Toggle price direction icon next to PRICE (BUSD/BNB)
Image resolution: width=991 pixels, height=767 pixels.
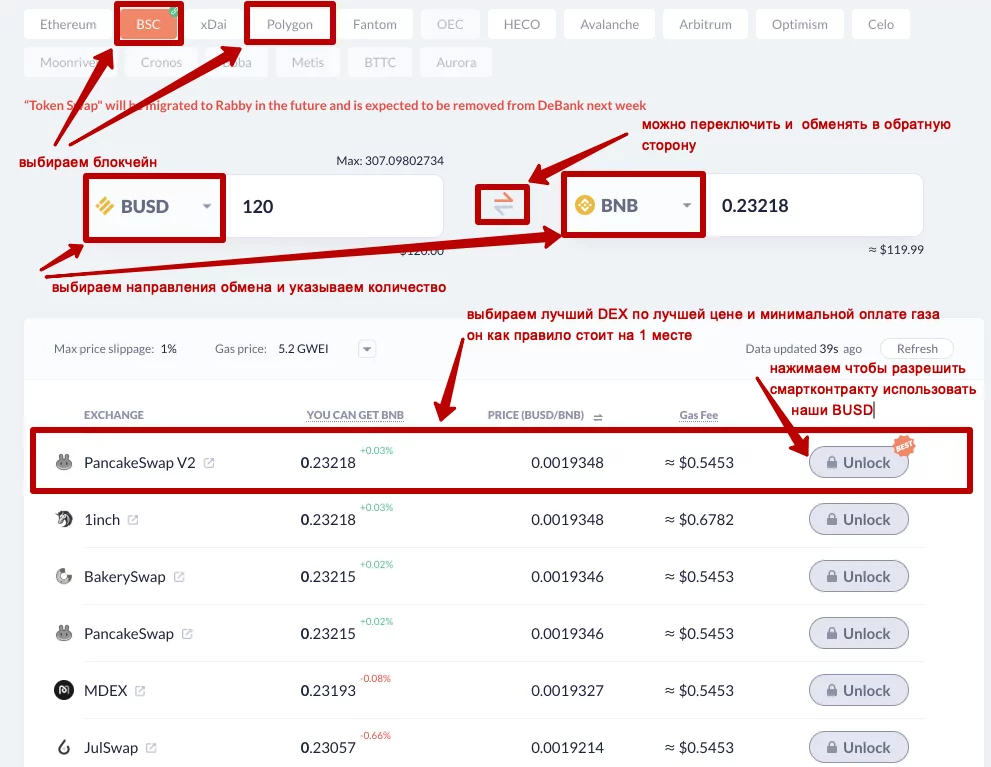[598, 416]
